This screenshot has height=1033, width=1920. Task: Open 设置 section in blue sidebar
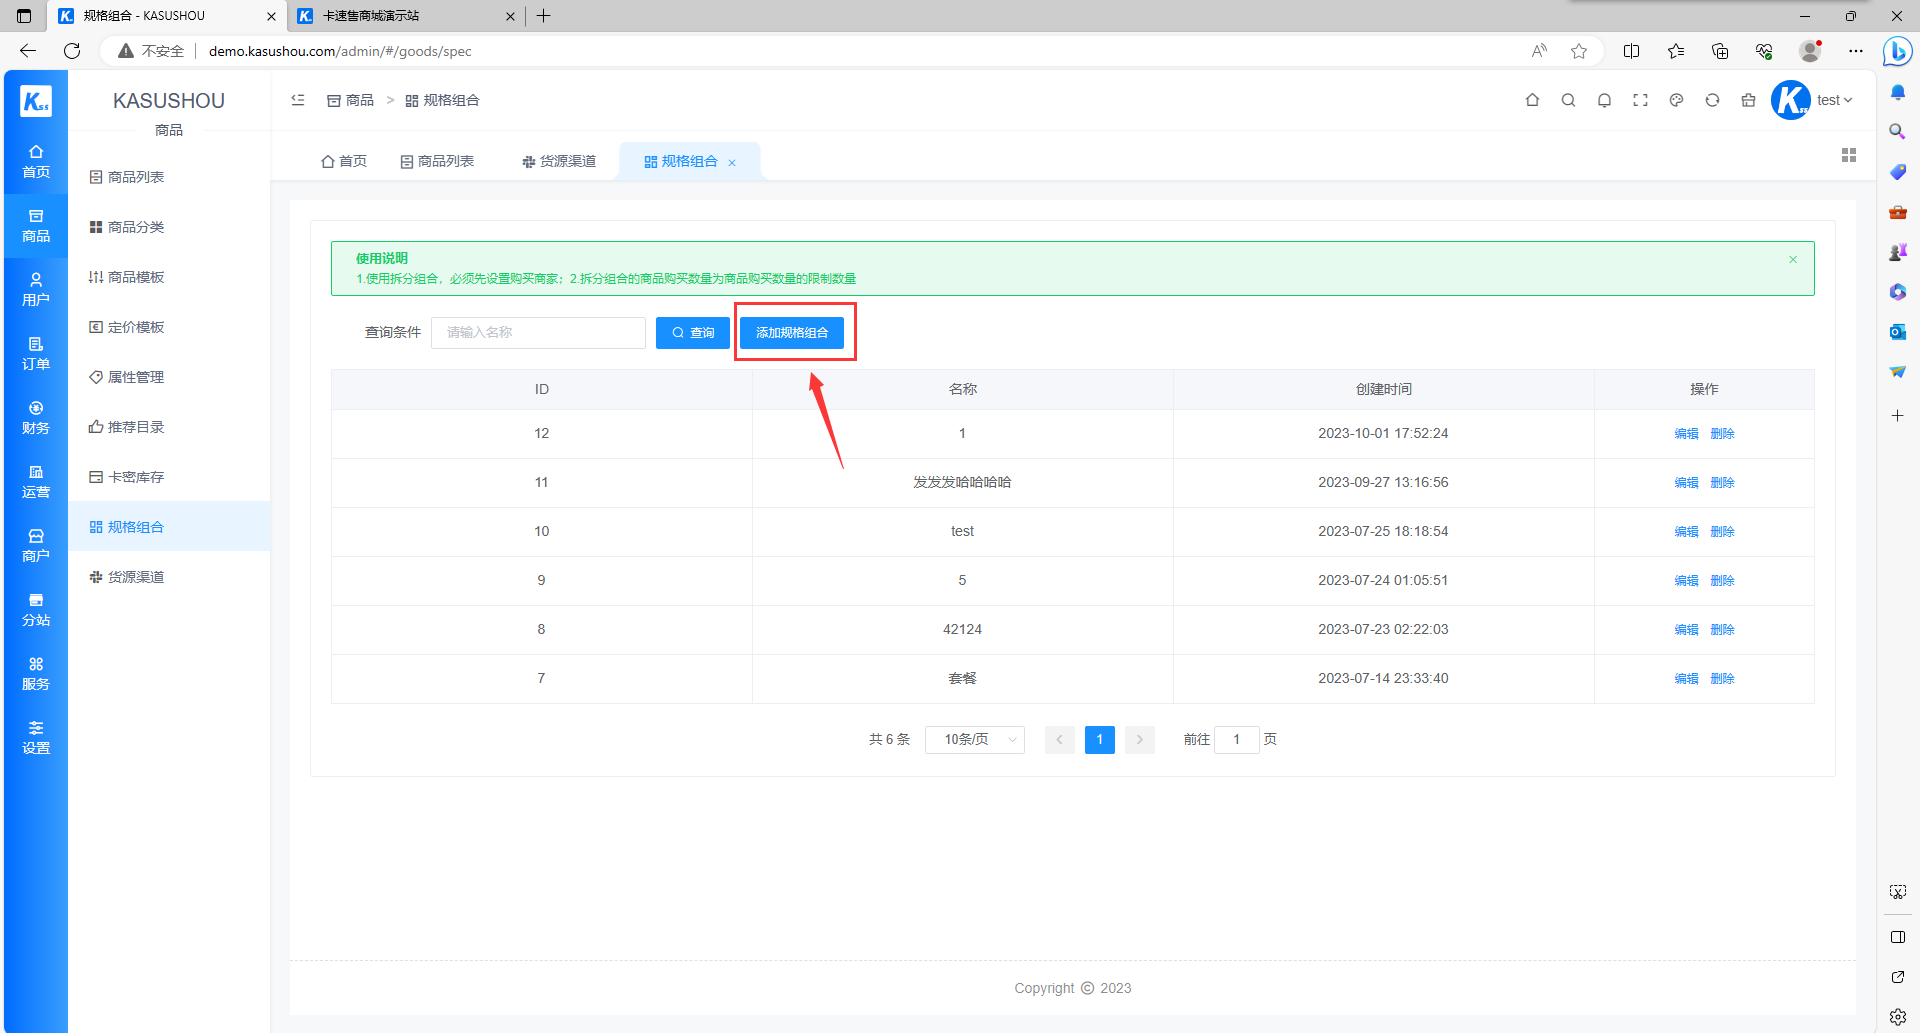point(36,738)
